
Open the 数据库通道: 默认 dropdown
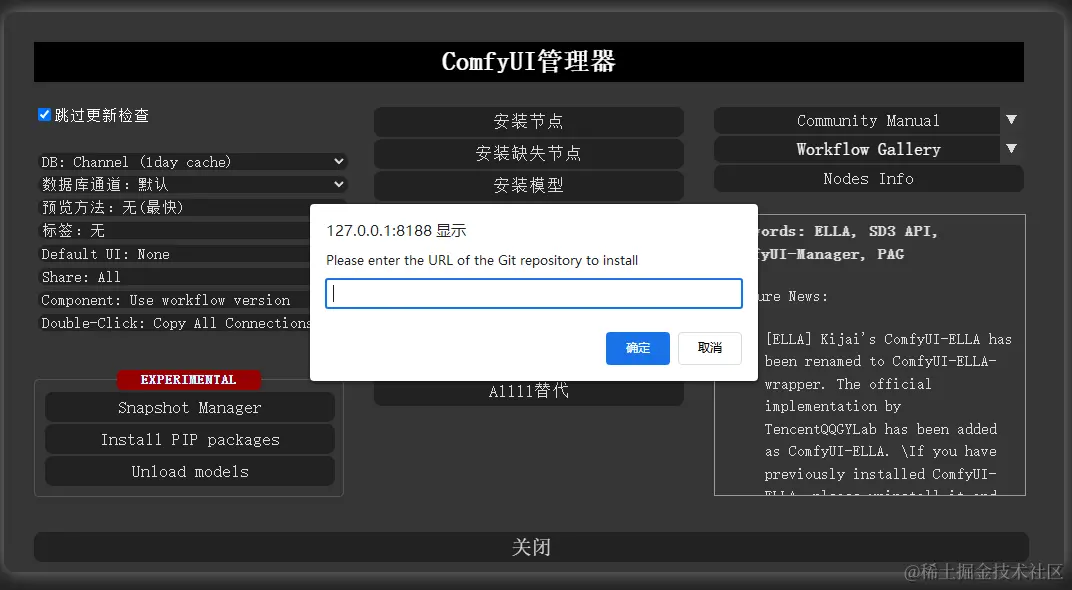[193, 185]
